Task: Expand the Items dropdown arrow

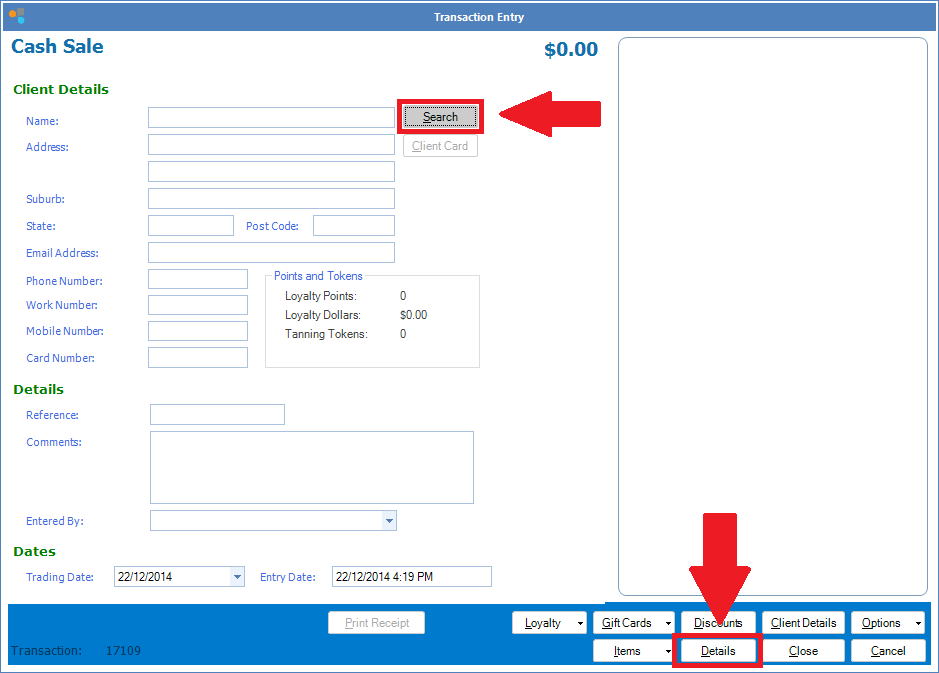Action: (x=667, y=651)
